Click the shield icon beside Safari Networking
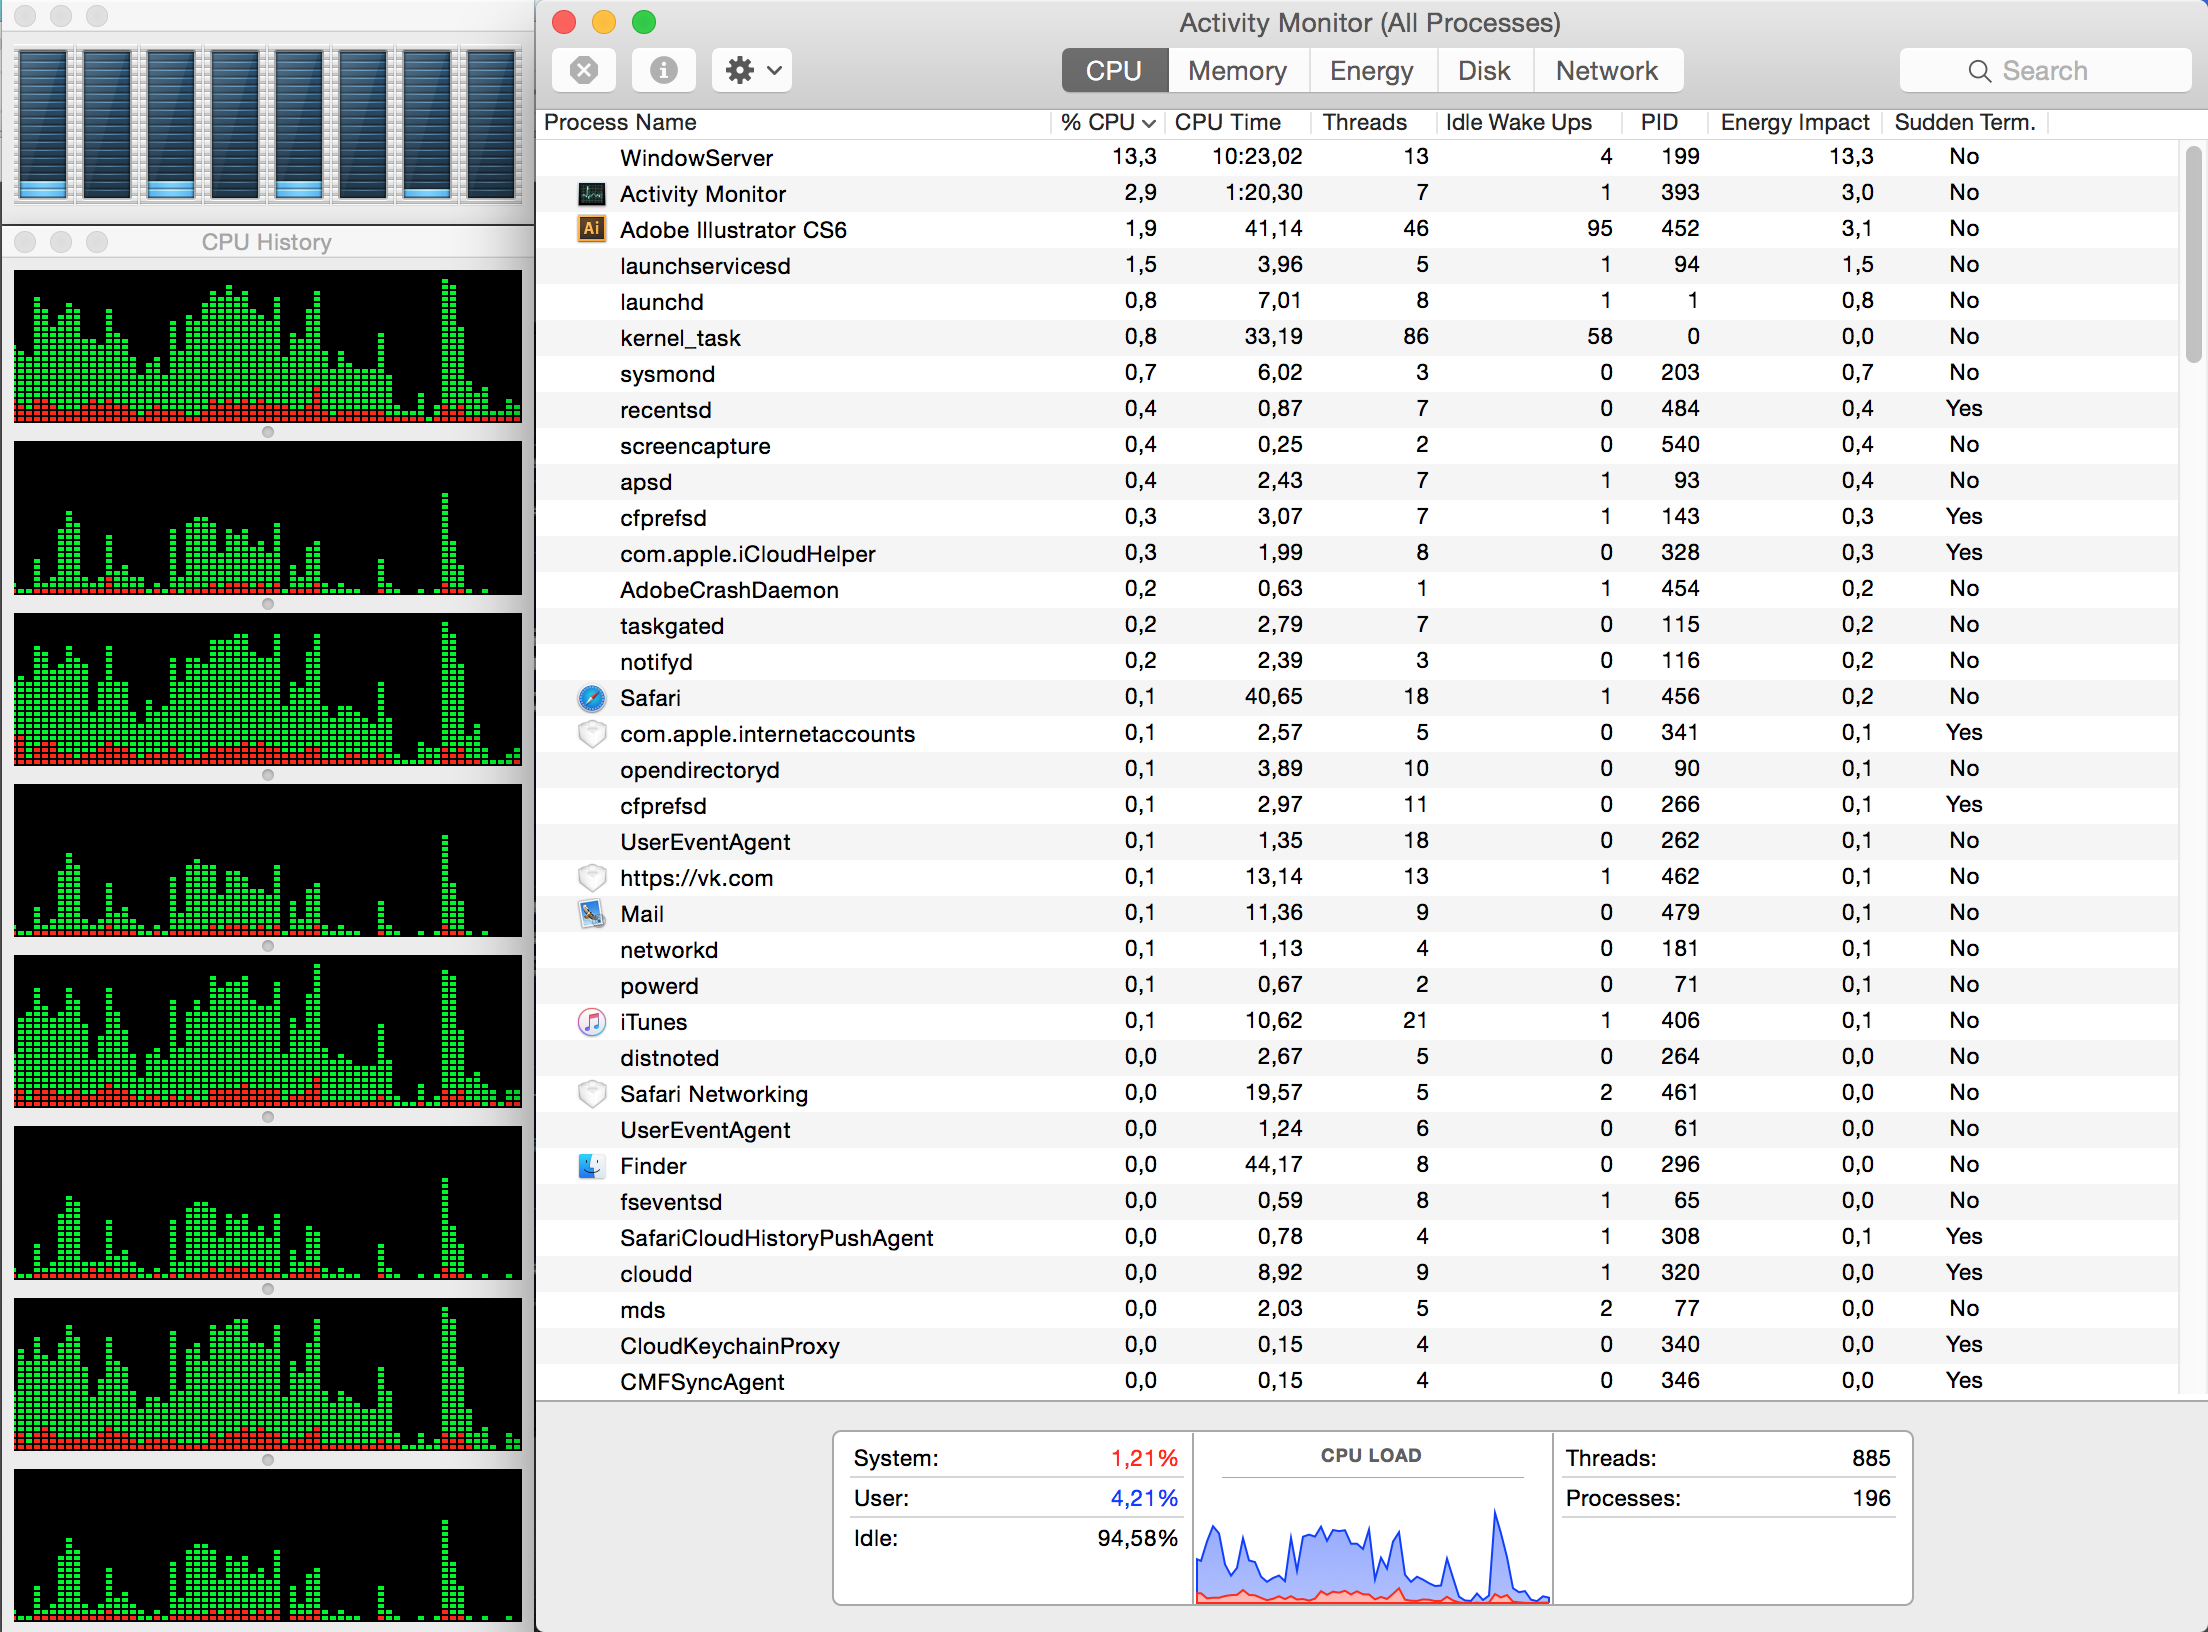The image size is (2208, 1632). [592, 1093]
